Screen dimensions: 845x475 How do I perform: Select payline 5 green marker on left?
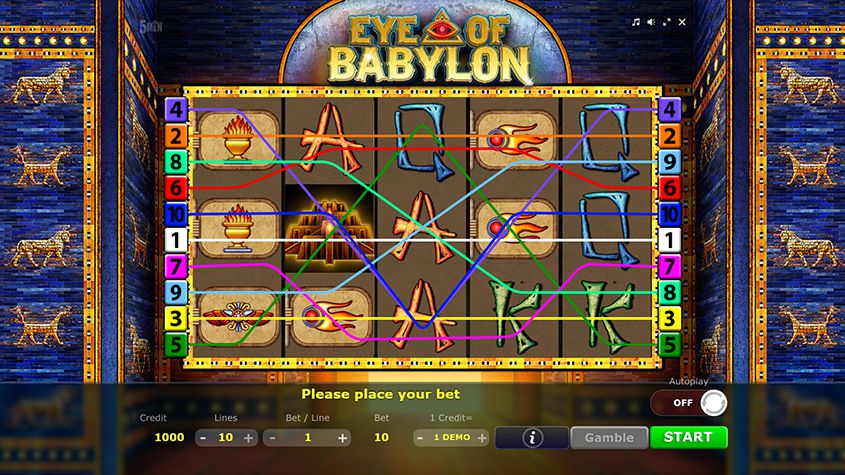pos(176,345)
